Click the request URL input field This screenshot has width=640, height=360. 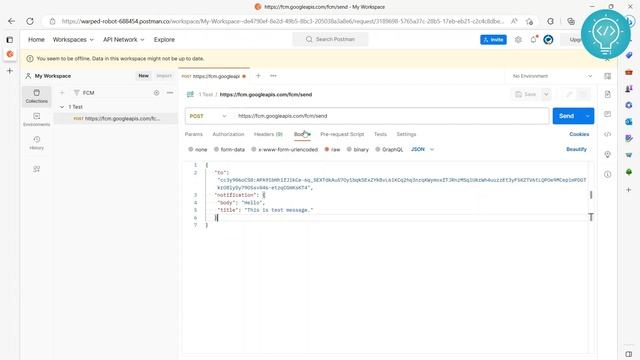pyautogui.click(x=392, y=116)
